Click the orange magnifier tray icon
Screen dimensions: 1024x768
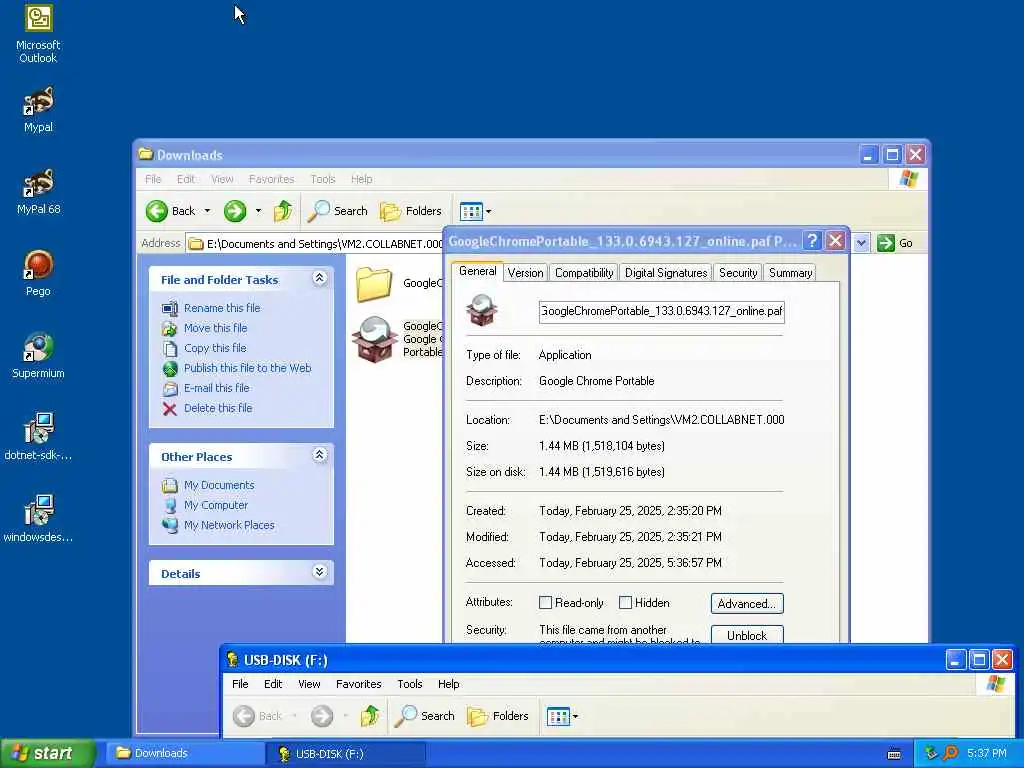(x=950, y=753)
